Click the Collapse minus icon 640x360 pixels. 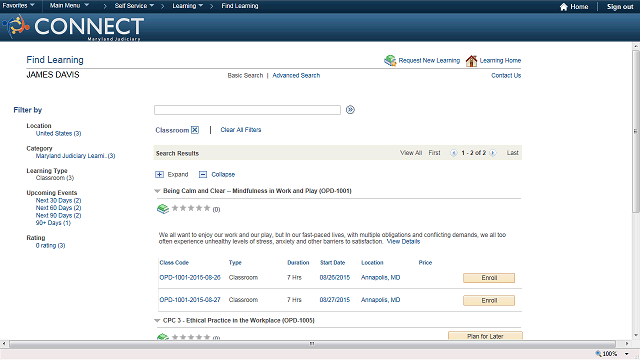tap(203, 175)
